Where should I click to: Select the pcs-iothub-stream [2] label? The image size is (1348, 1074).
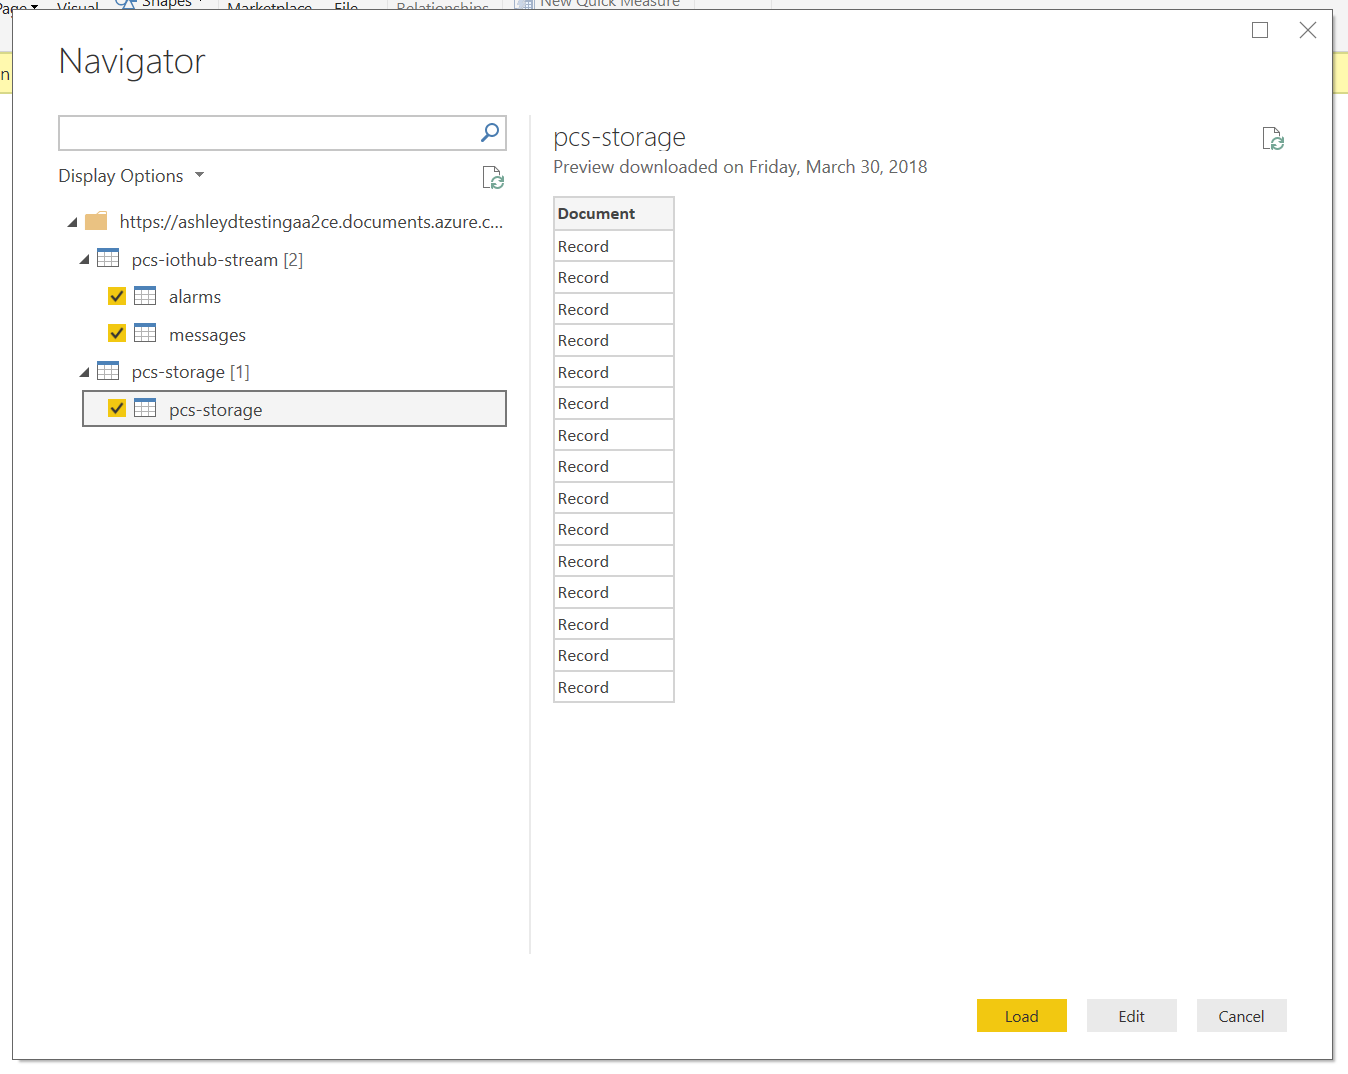tap(217, 260)
